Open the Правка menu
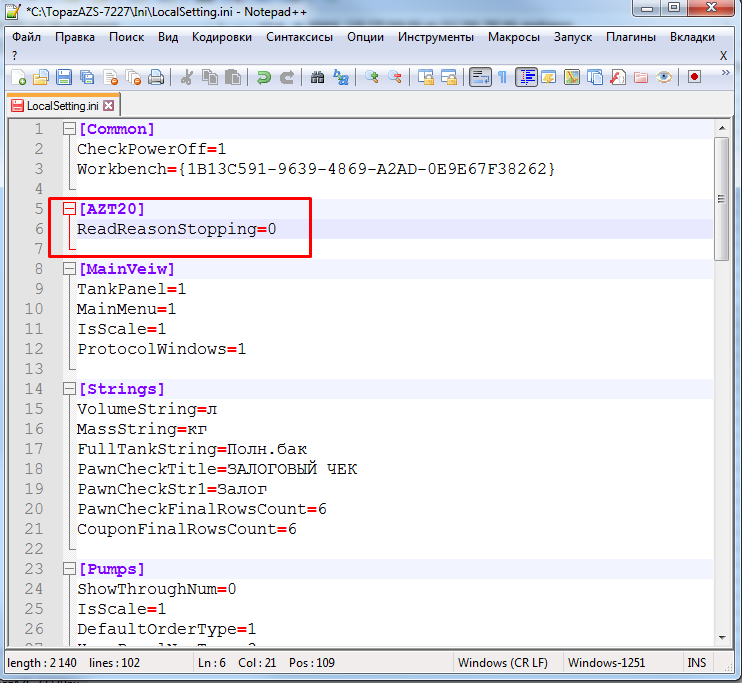Image resolution: width=742 pixels, height=683 pixels. click(75, 37)
